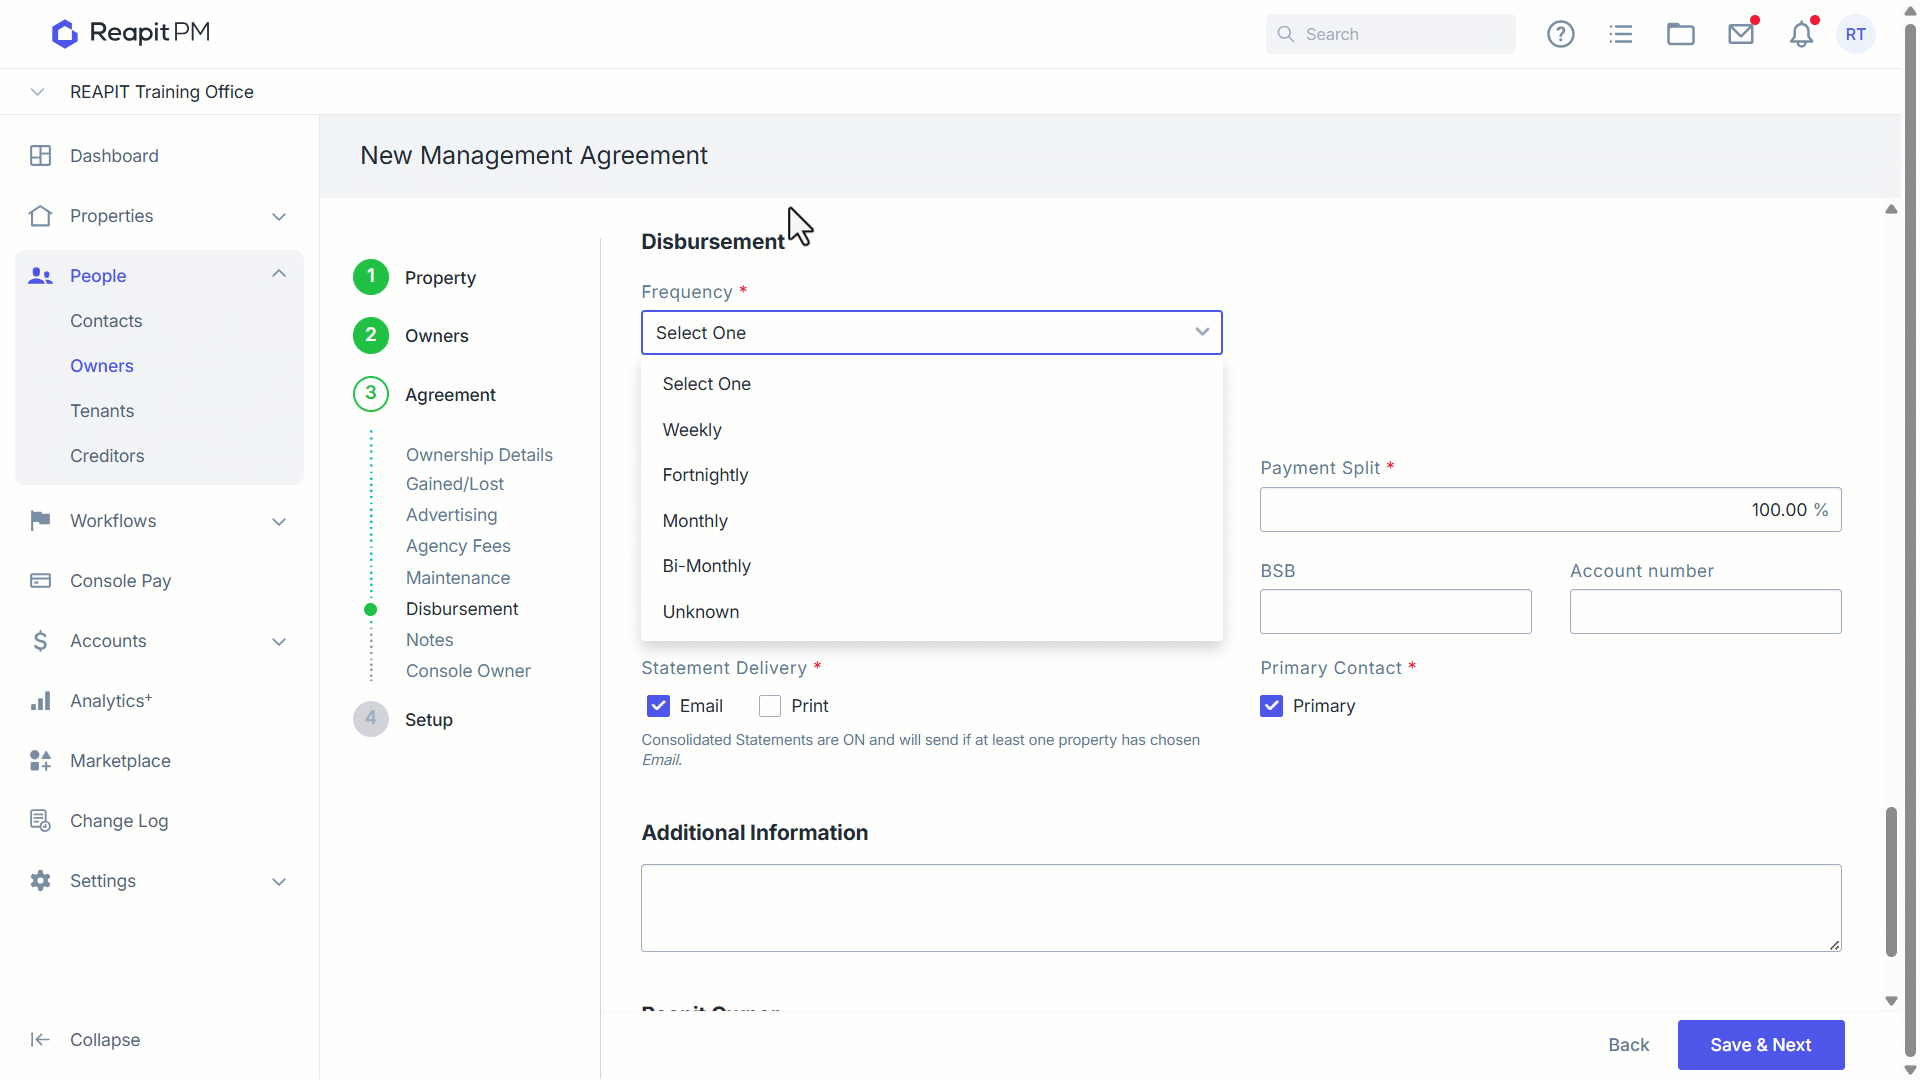Collapse the sidebar with Collapse icon

[x=40, y=1040]
